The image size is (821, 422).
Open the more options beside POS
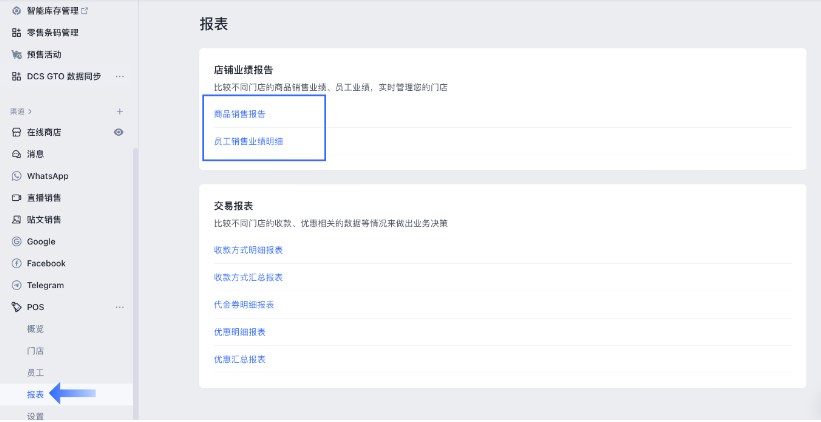coord(119,307)
